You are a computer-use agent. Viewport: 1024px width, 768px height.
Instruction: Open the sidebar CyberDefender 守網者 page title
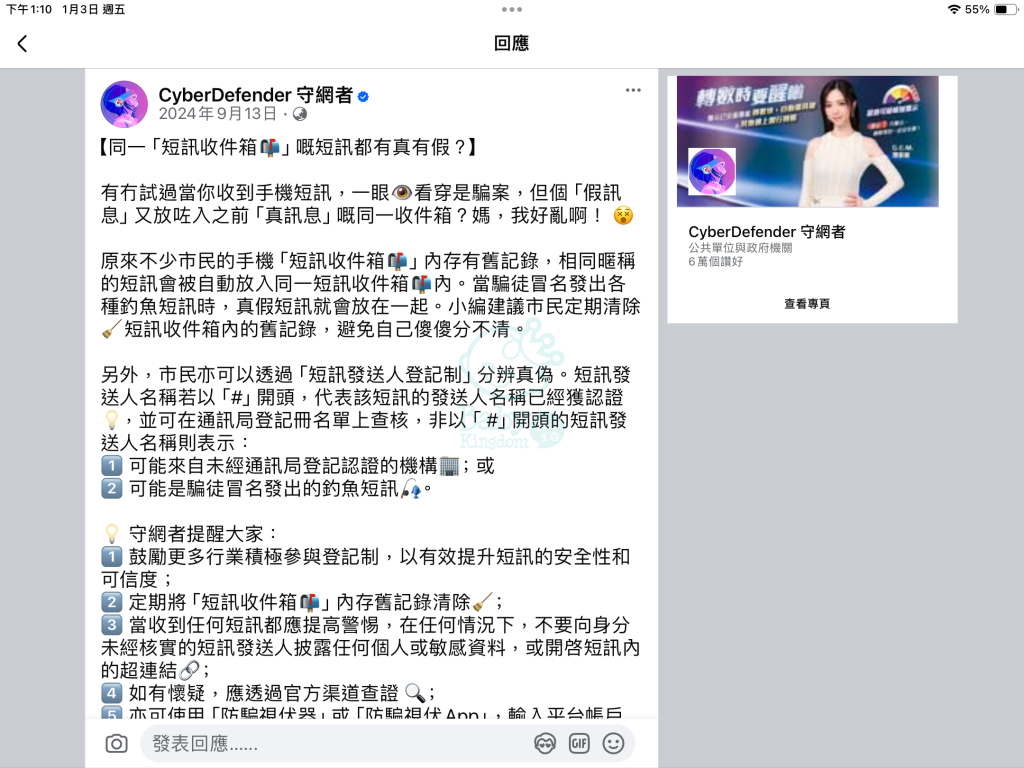click(x=767, y=232)
